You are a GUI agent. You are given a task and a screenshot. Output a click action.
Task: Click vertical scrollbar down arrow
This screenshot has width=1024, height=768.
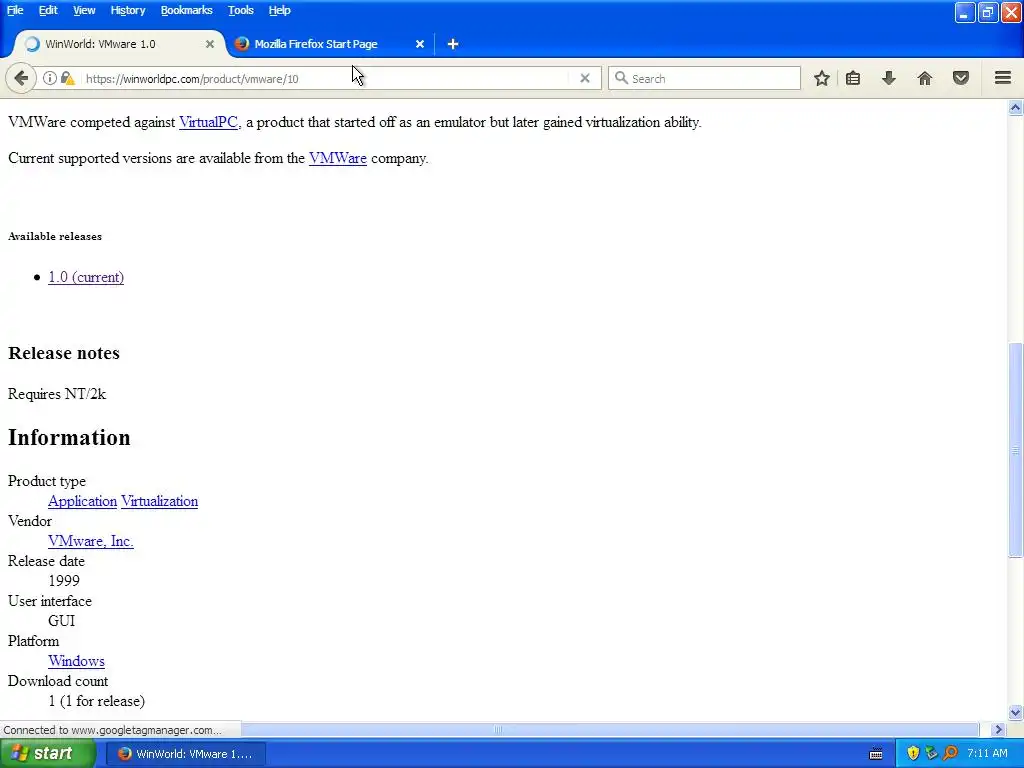pyautogui.click(x=1016, y=712)
